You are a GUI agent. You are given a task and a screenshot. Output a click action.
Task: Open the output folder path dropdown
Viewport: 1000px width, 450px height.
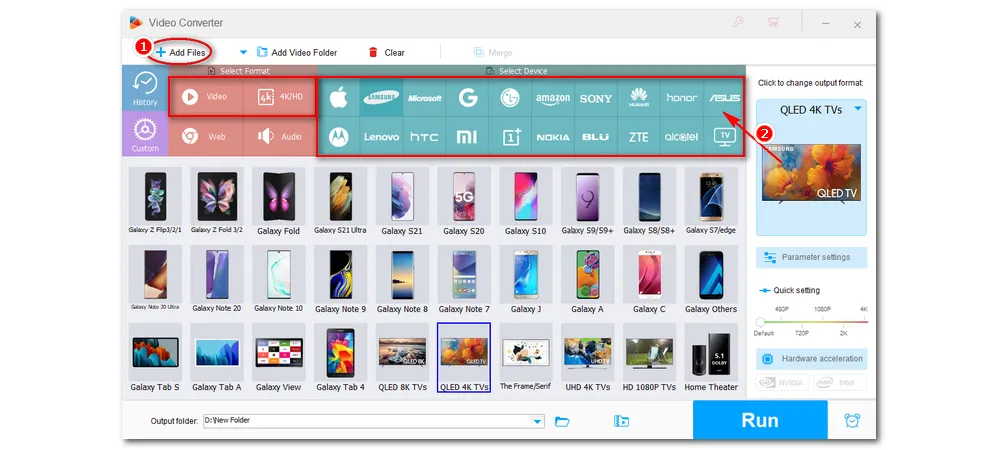tap(538, 421)
